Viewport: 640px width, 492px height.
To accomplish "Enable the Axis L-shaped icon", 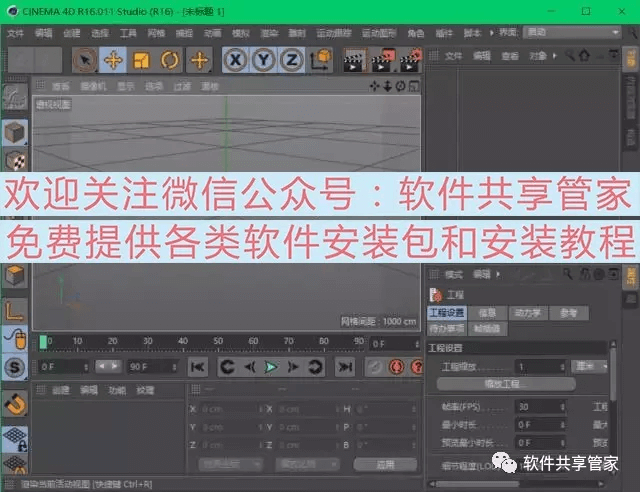I will 15,310.
